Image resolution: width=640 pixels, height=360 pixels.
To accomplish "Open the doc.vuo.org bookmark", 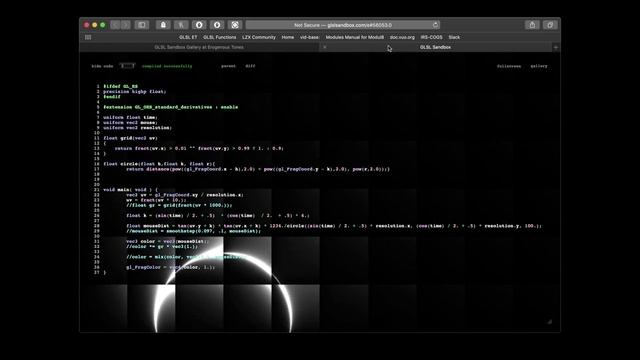I will [402, 37].
